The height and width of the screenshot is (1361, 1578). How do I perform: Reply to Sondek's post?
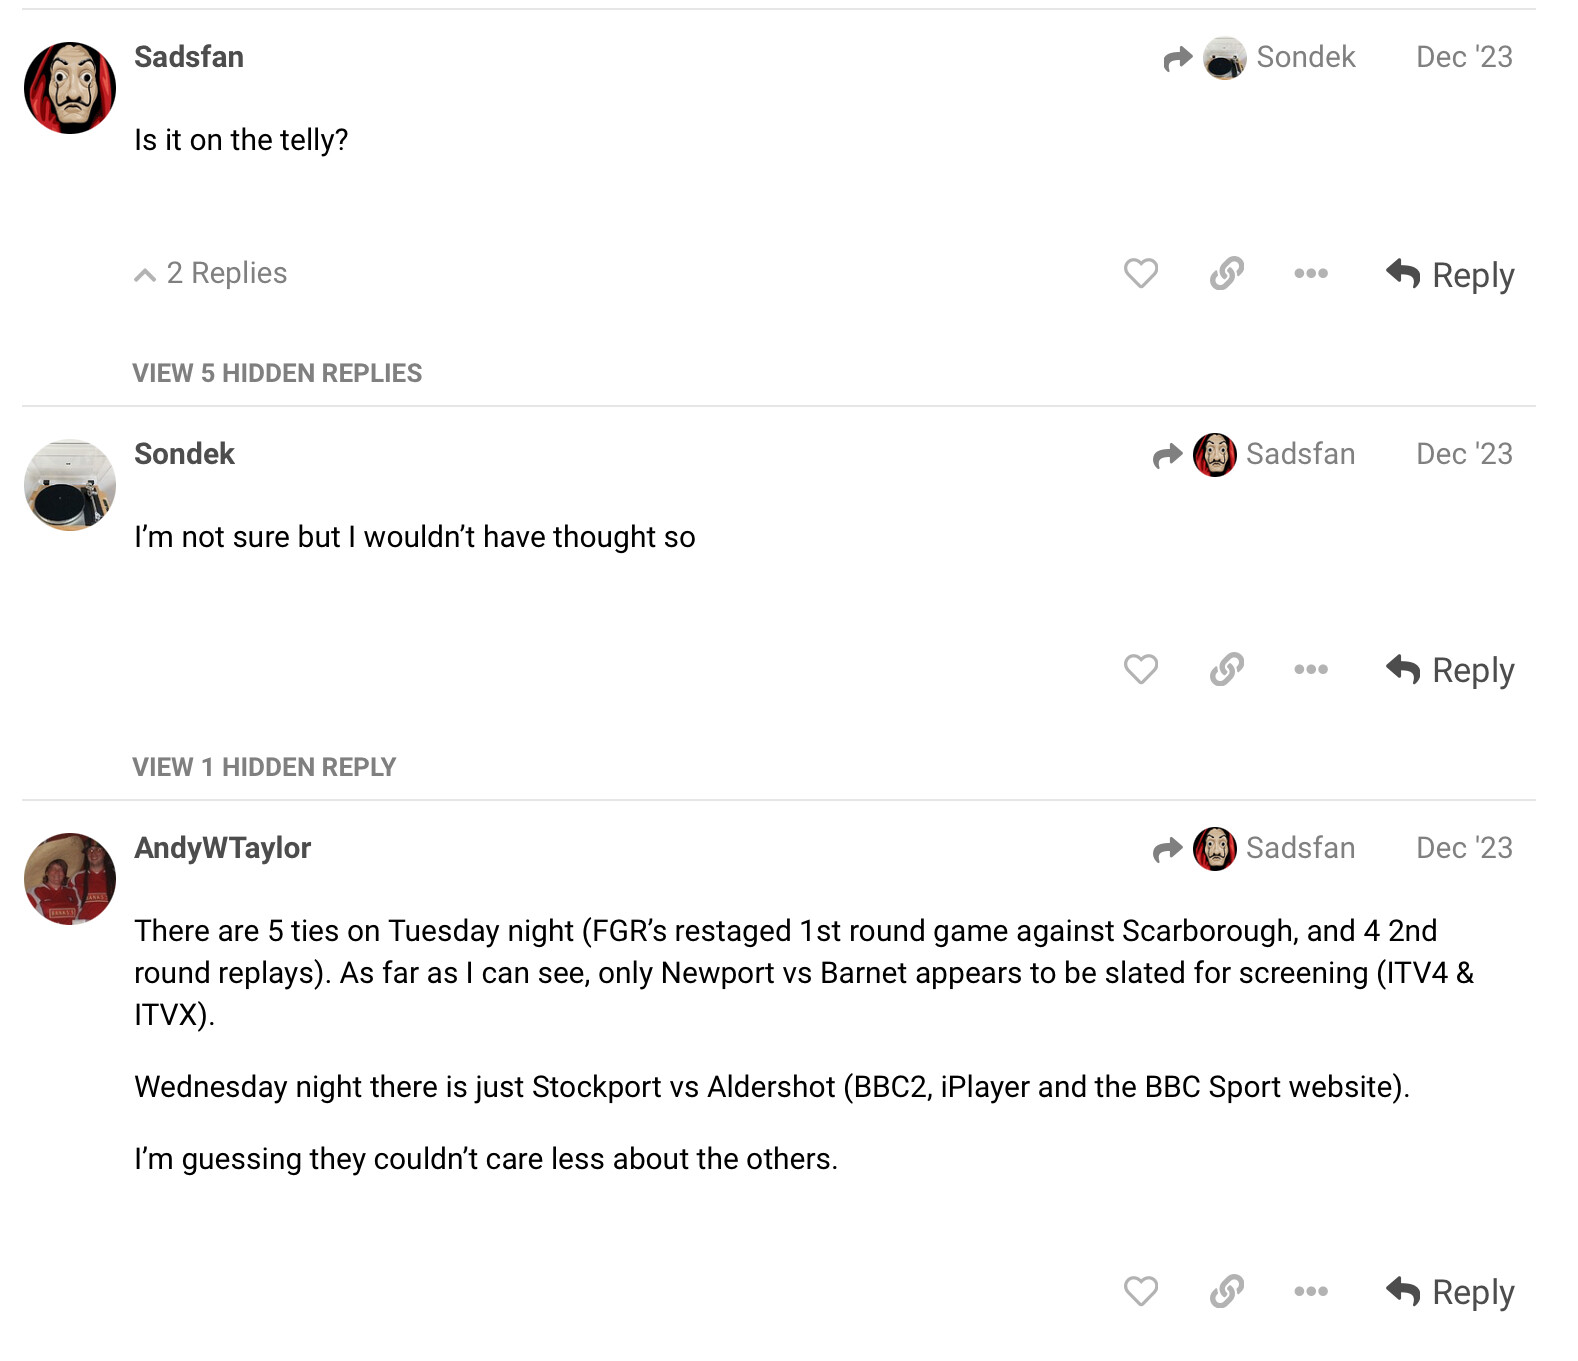point(1450,670)
